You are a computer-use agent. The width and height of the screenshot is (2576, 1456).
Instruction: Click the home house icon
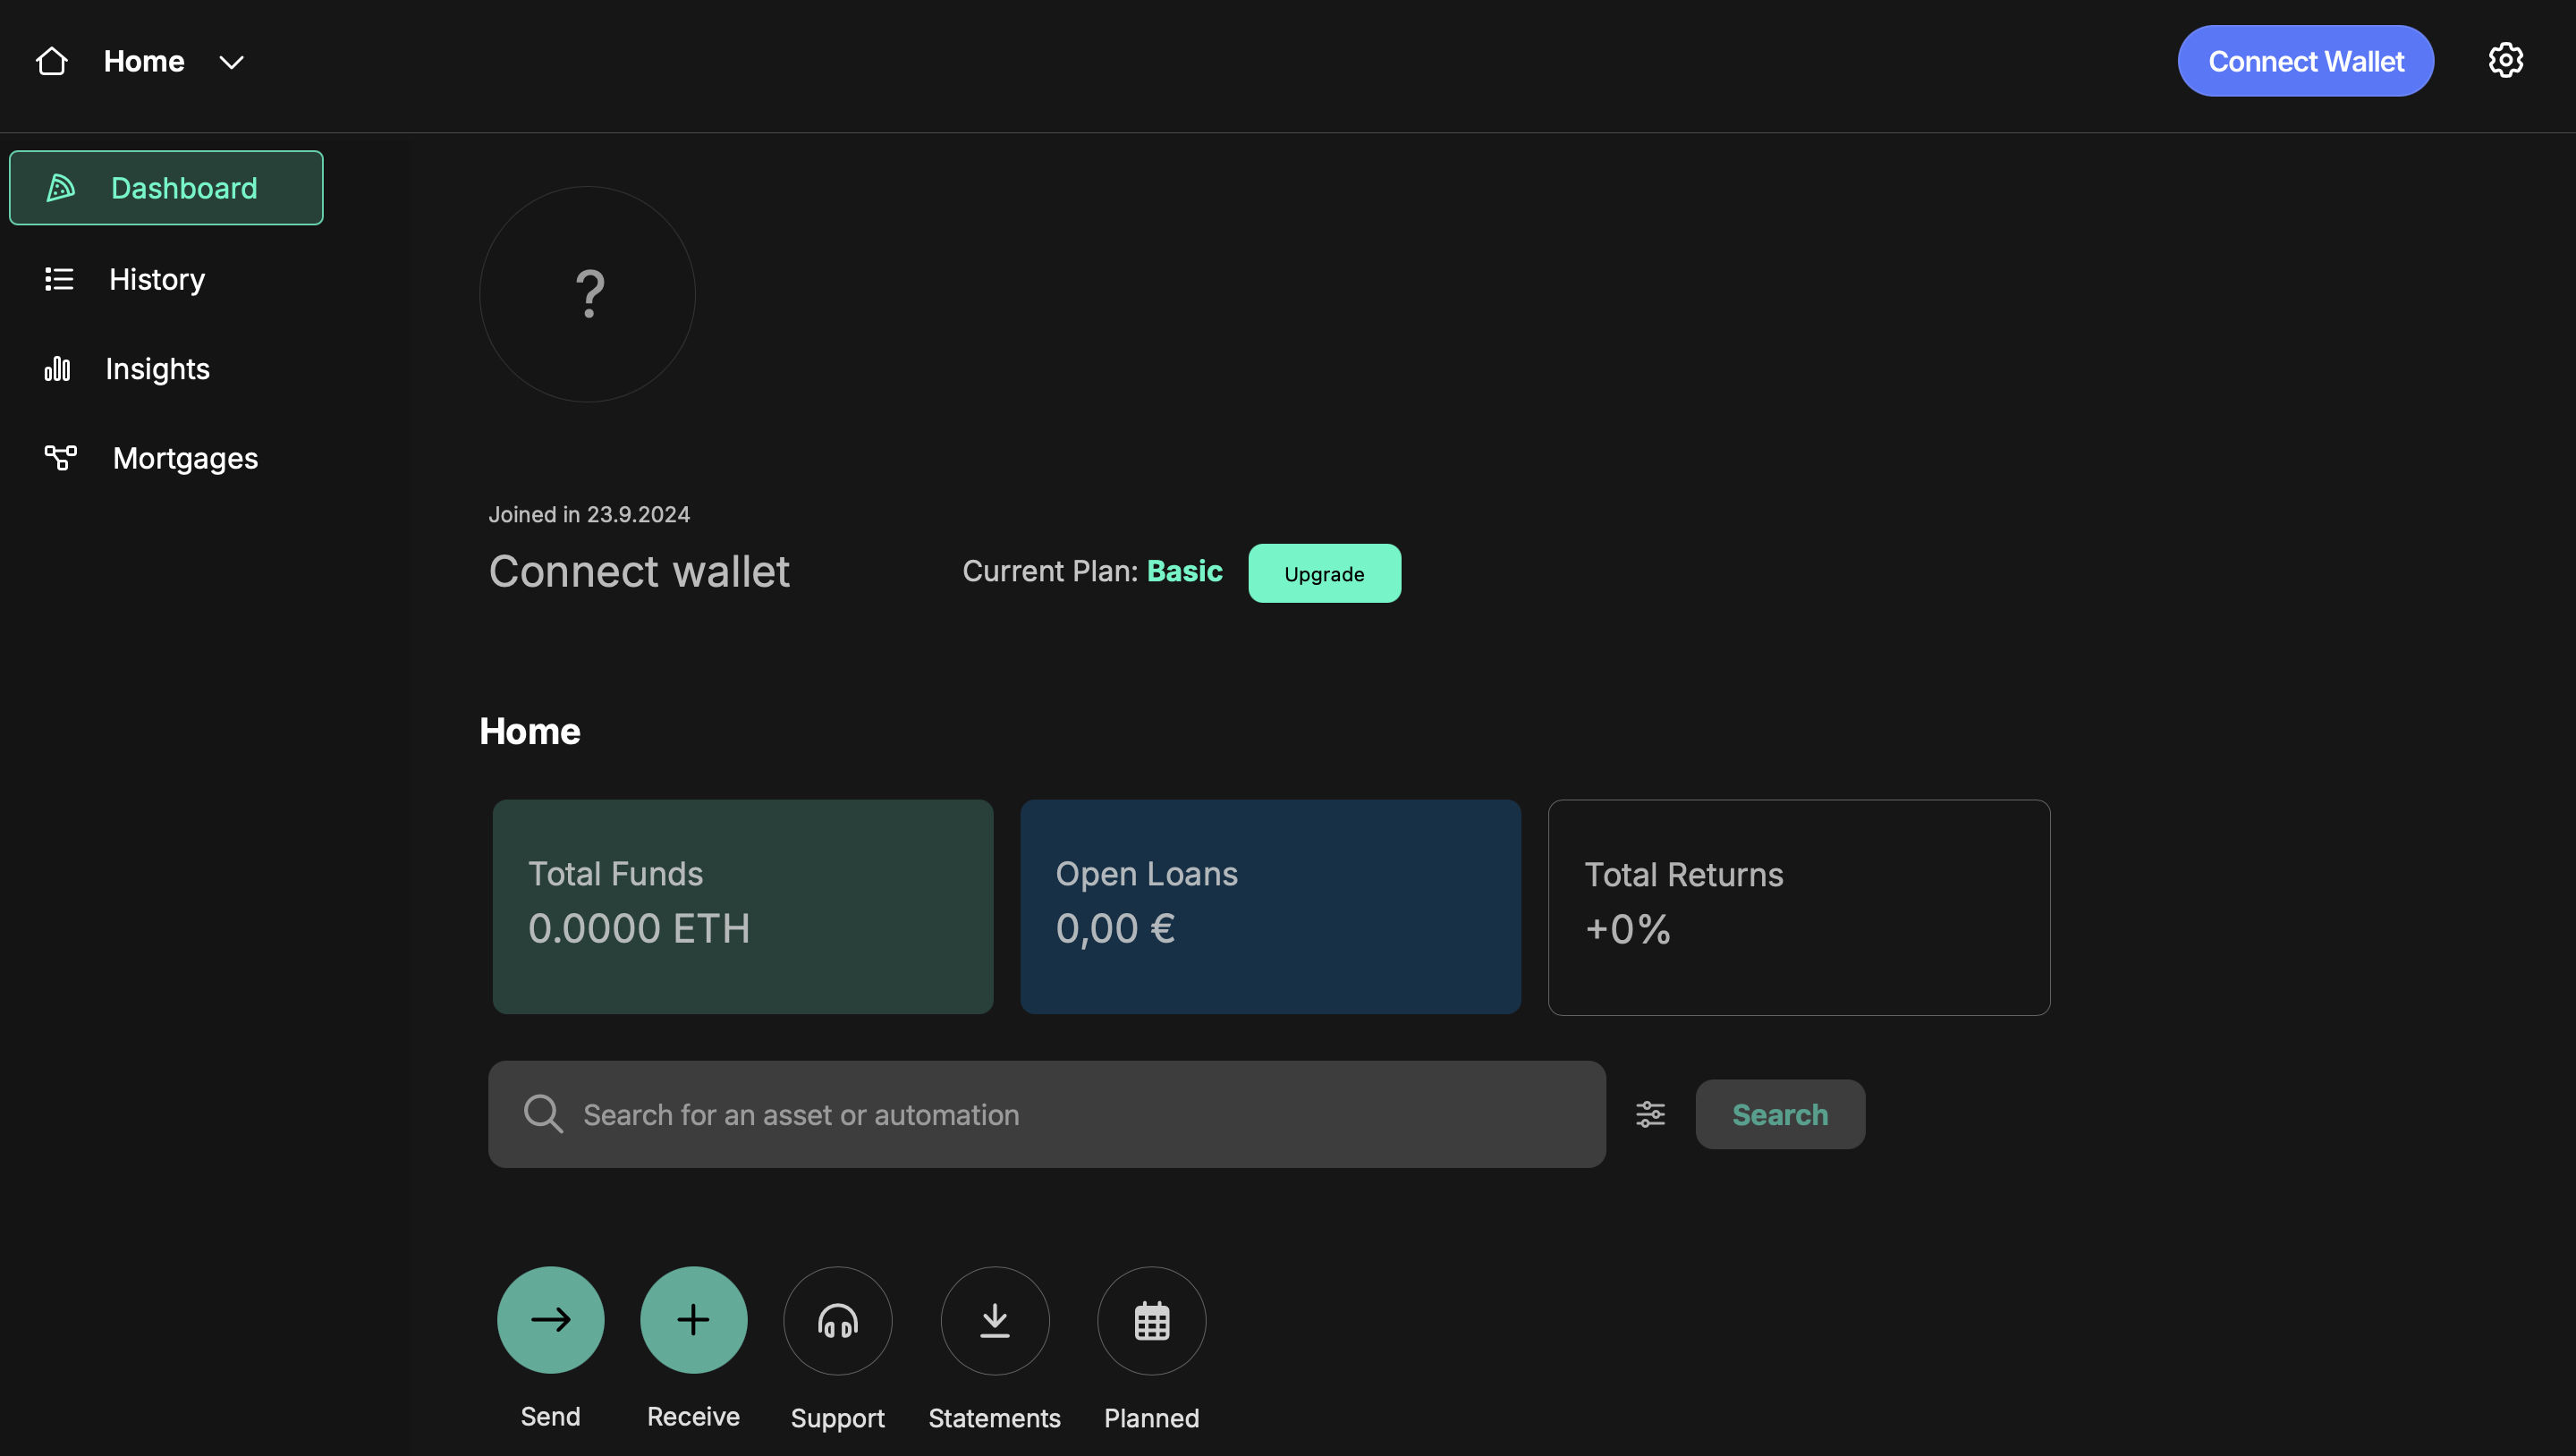[x=51, y=61]
